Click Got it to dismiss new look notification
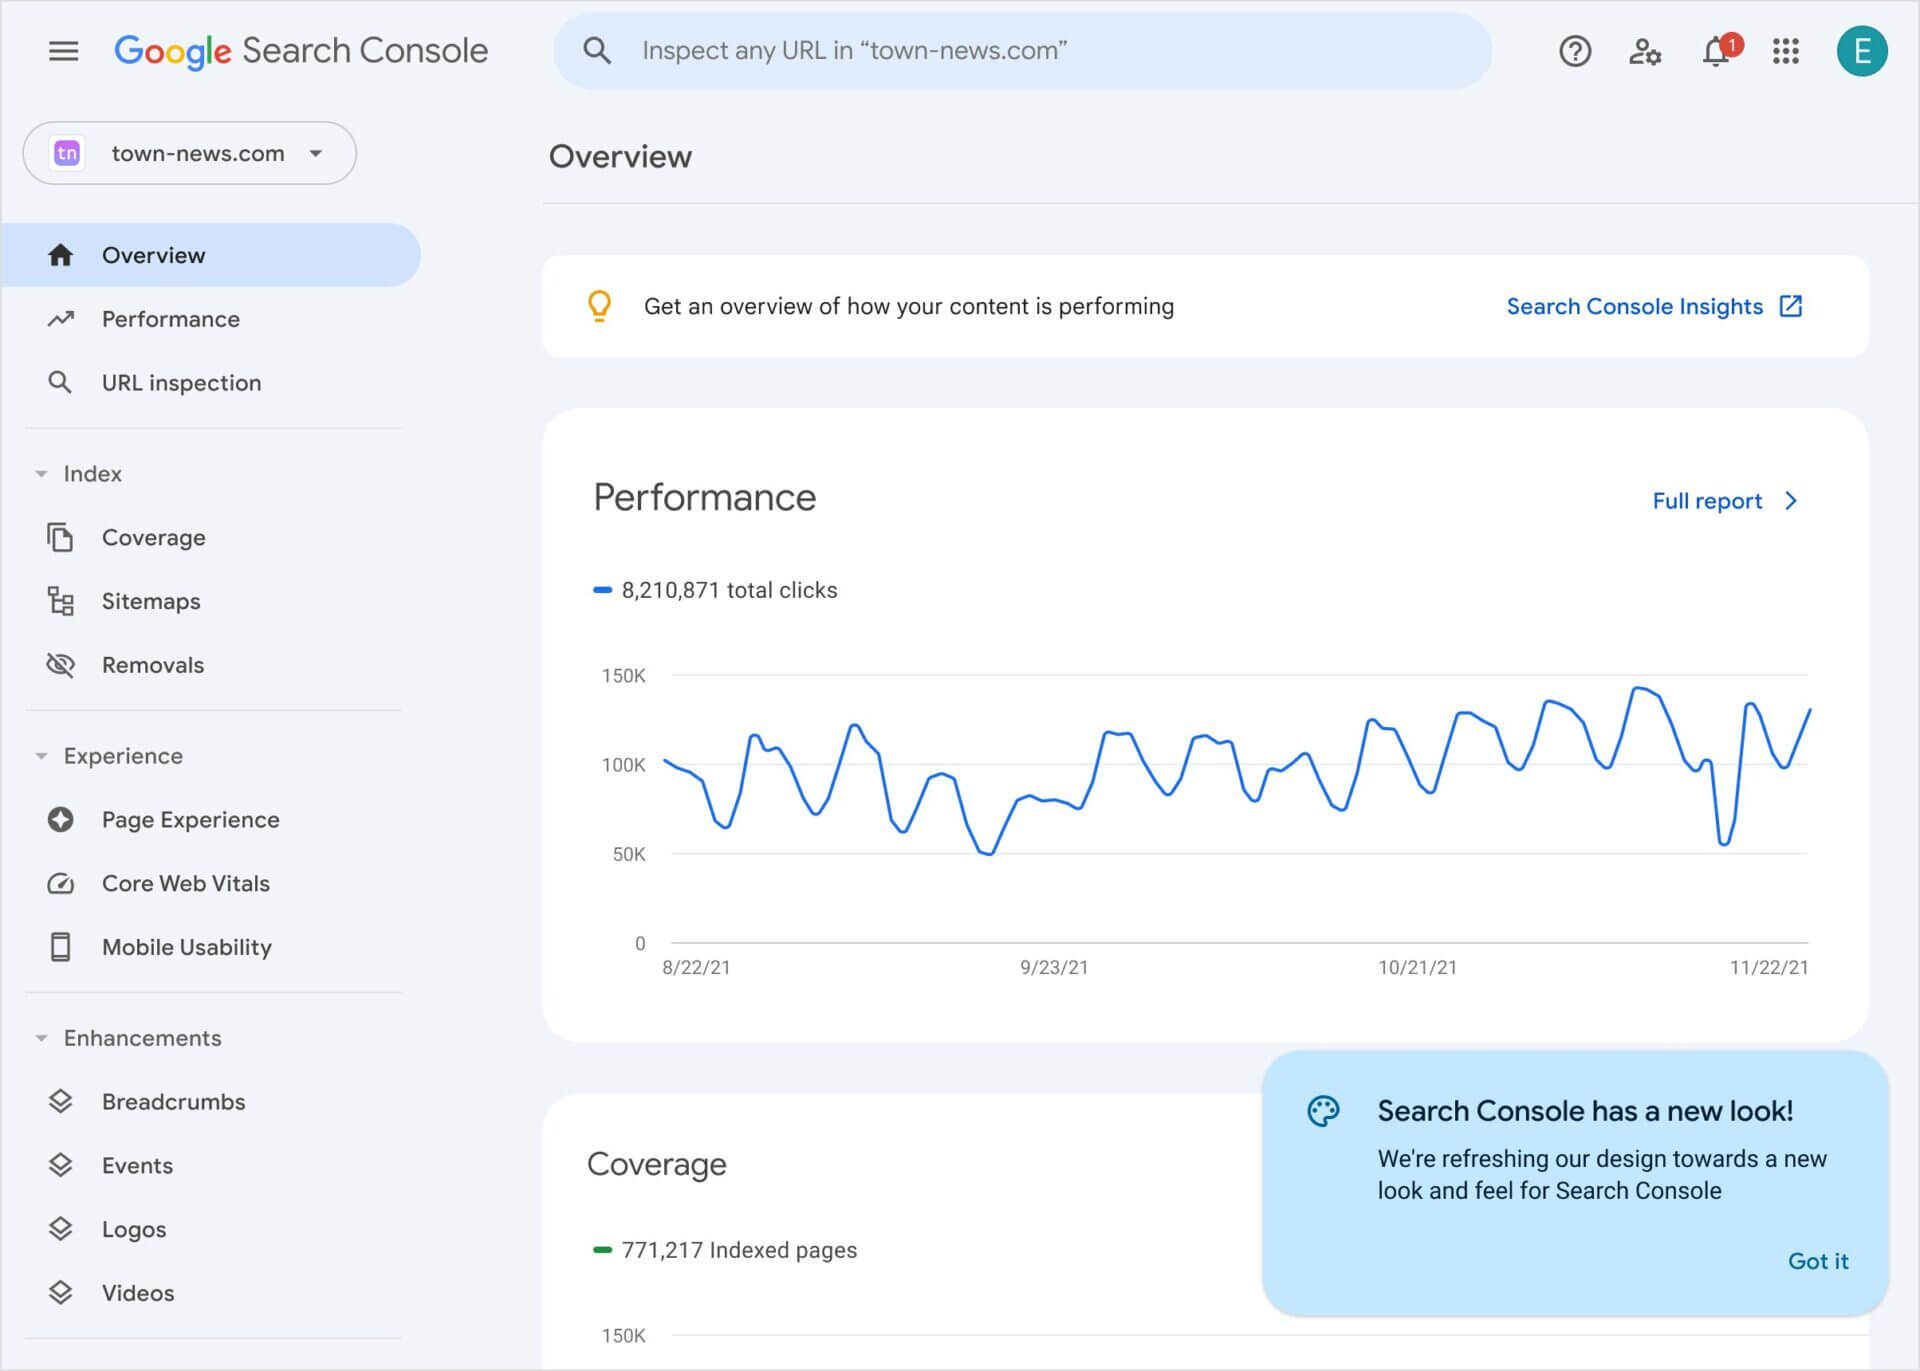 (1818, 1260)
